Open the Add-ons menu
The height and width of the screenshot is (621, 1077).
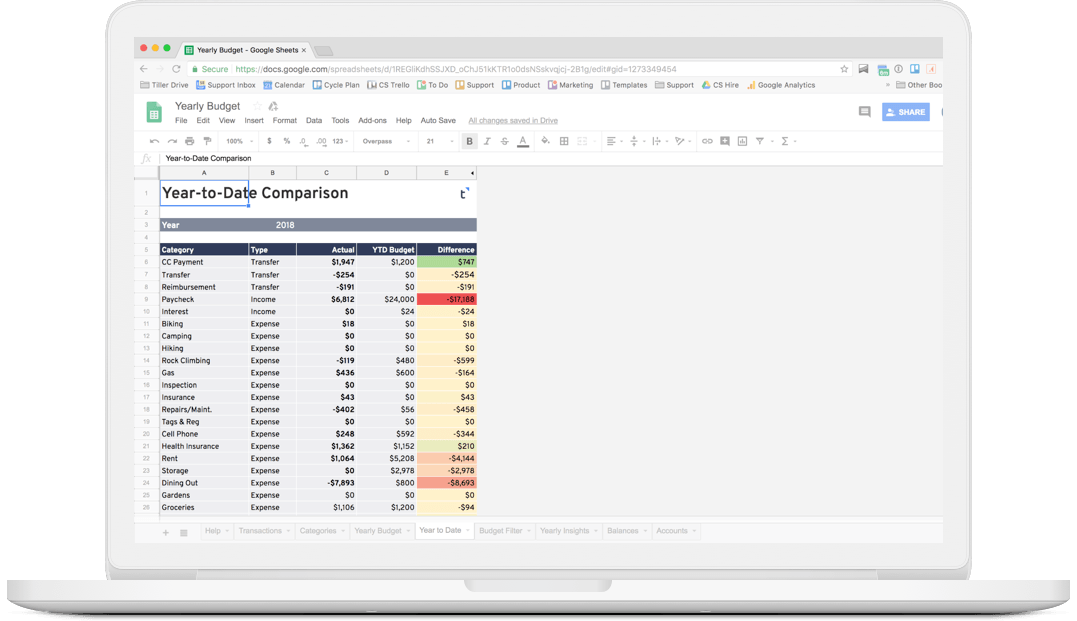pos(372,120)
